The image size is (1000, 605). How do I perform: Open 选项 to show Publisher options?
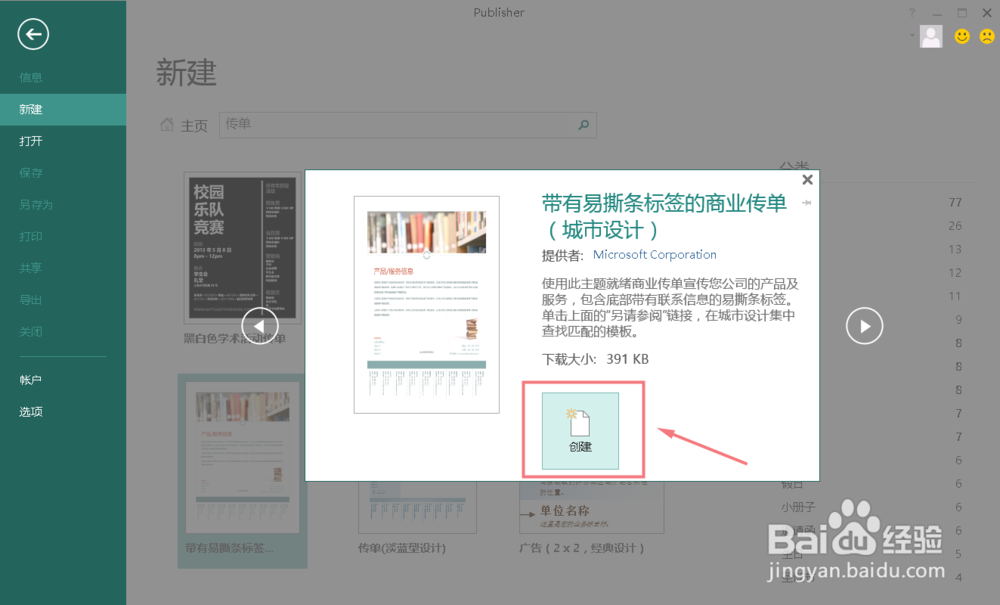pos(30,411)
